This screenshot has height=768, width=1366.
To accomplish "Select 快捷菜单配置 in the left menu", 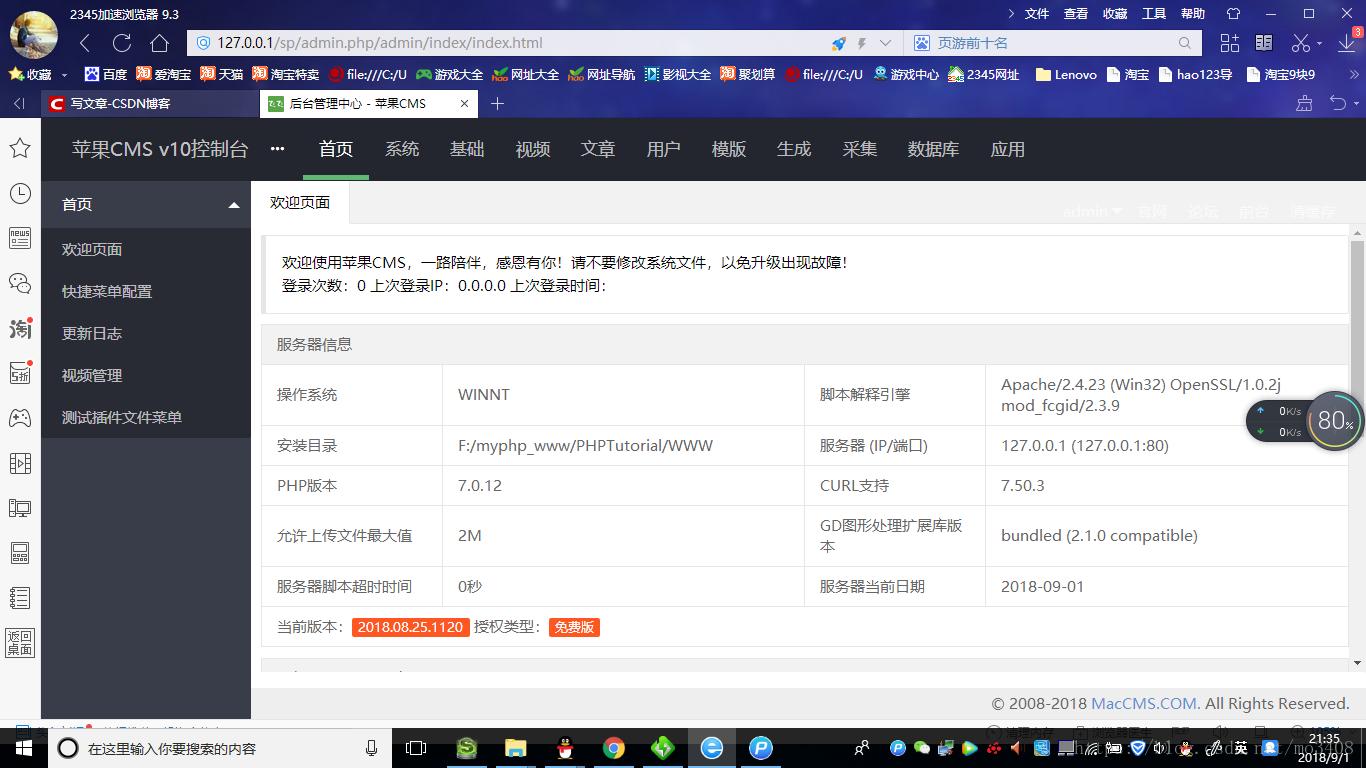I will [107, 292].
